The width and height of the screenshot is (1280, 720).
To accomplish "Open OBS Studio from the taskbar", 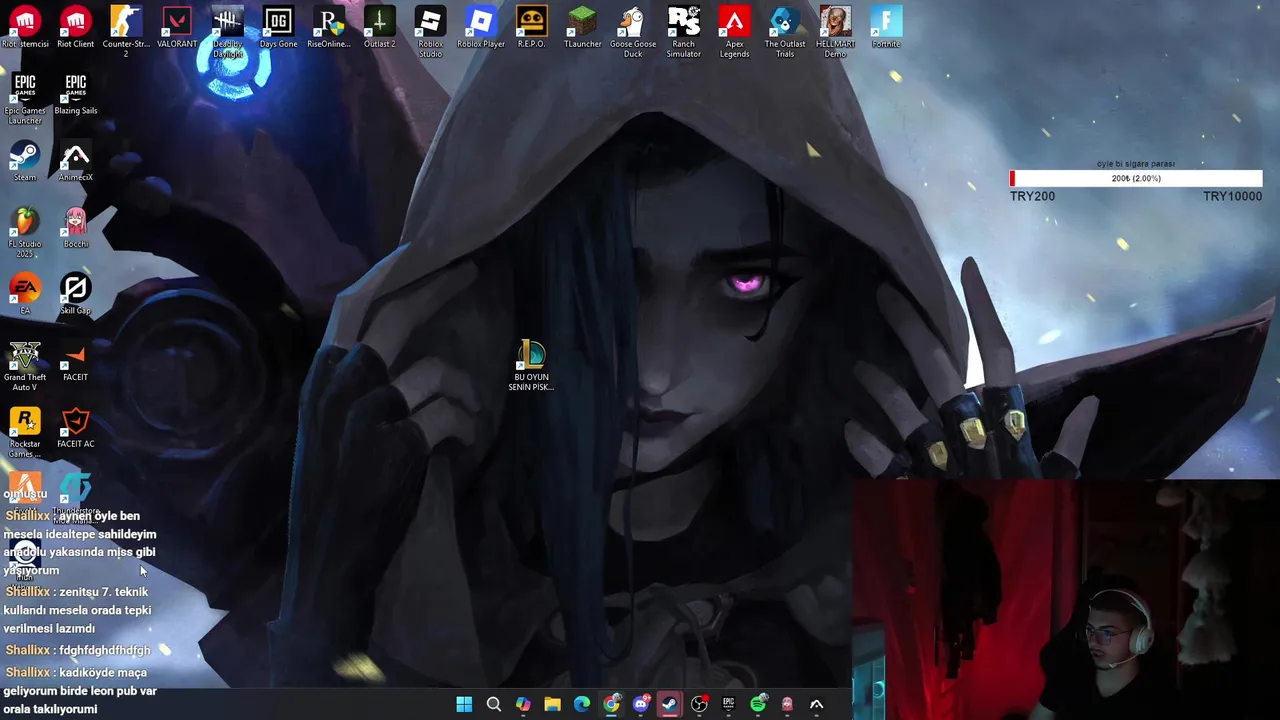I will 699,704.
